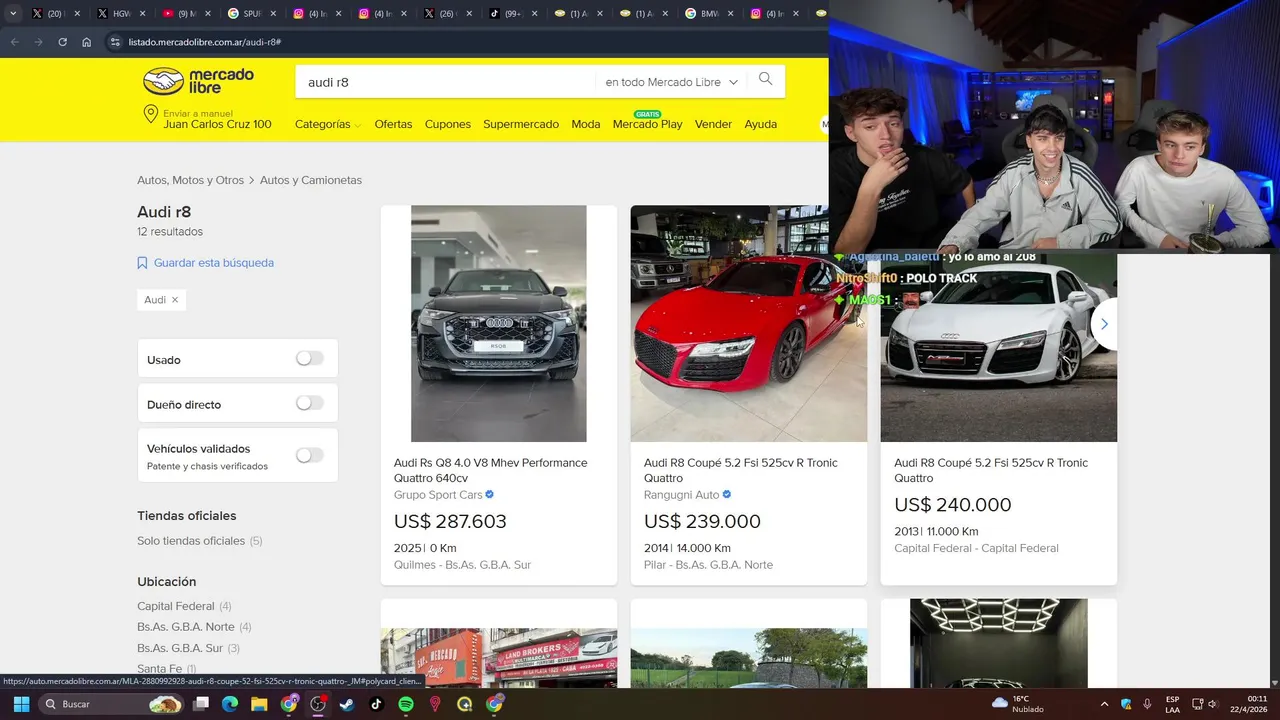1280x720 pixels.
Task: Open the 'en todo Mercado Libre' dropdown
Action: pos(671,82)
